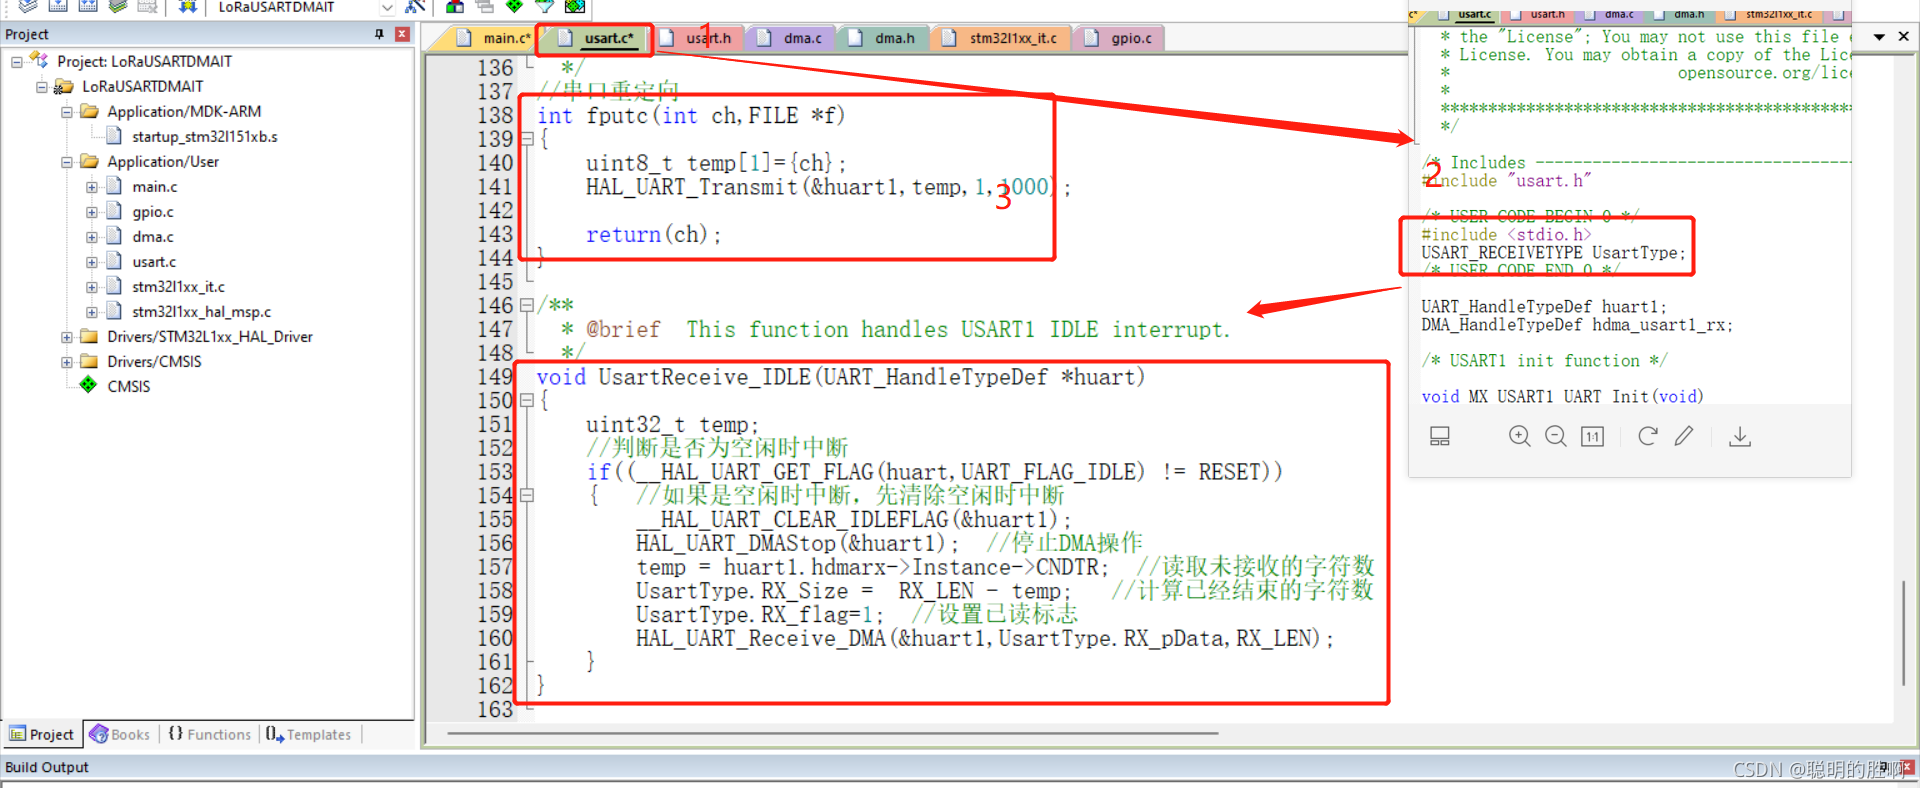Switch to the usart.h editor tab
This screenshot has height=788, width=1920.
coord(696,38)
